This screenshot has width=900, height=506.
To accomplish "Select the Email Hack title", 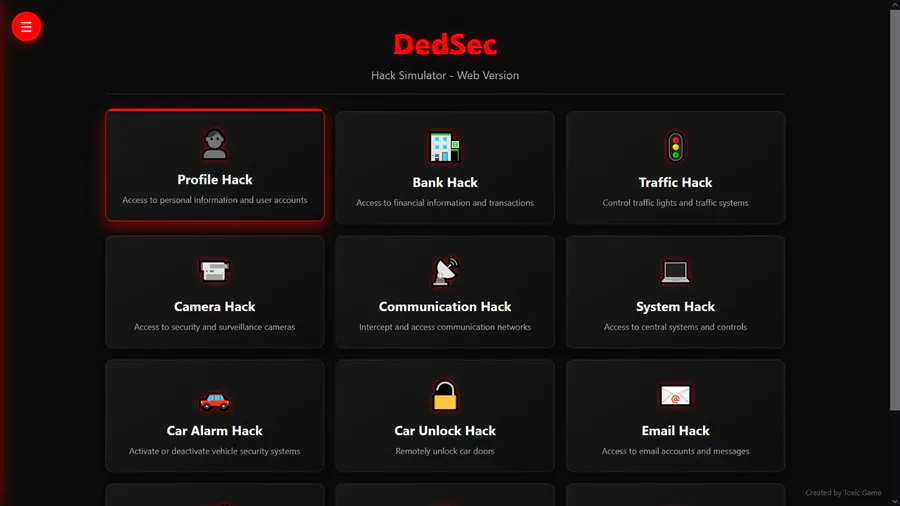I will tap(676, 431).
